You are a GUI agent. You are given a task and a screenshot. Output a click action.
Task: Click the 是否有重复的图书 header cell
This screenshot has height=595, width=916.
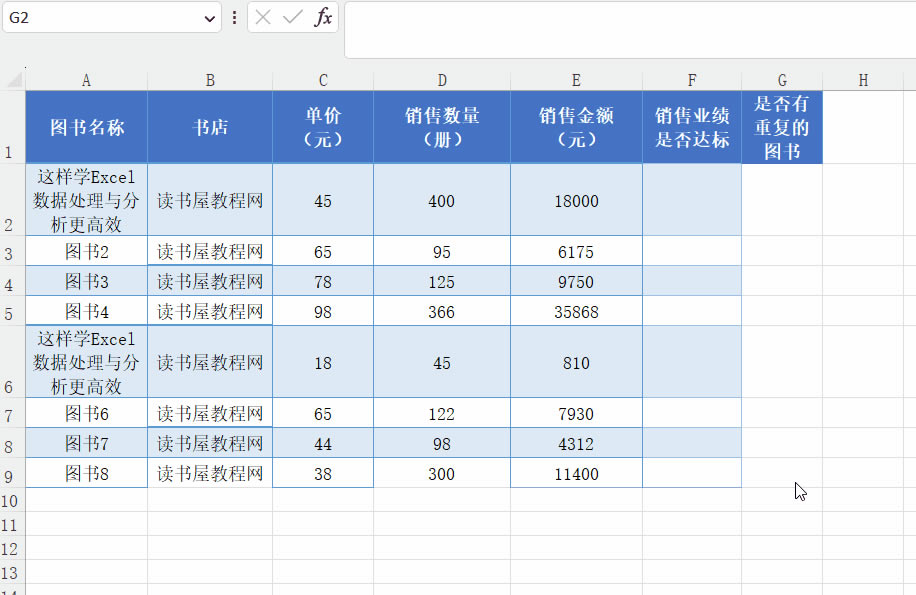782,127
